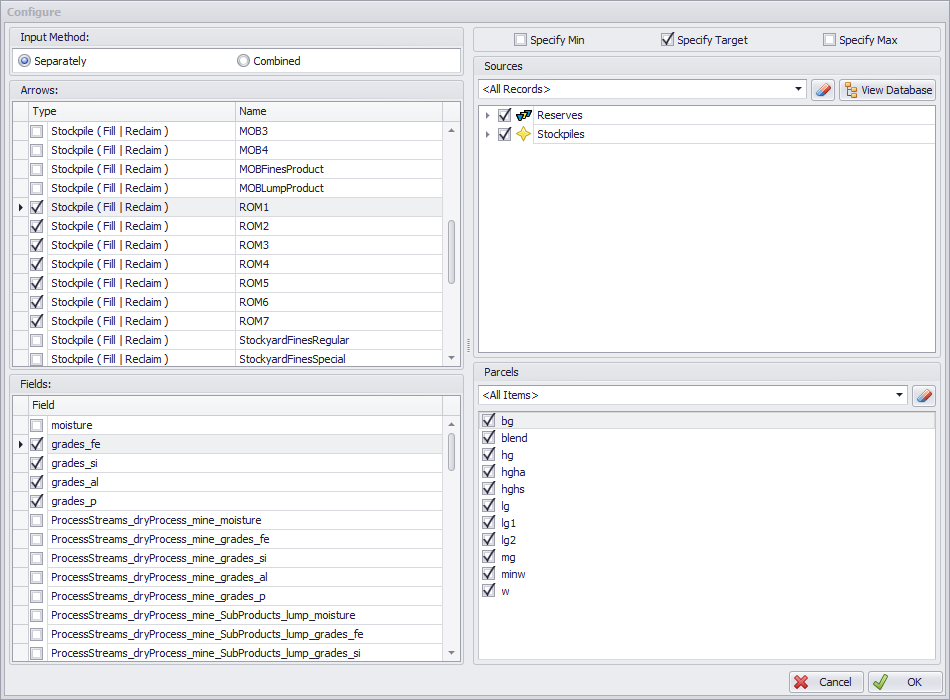The image size is (950, 700).
Task: Disable the Specify Target checkbox
Action: coord(667,40)
